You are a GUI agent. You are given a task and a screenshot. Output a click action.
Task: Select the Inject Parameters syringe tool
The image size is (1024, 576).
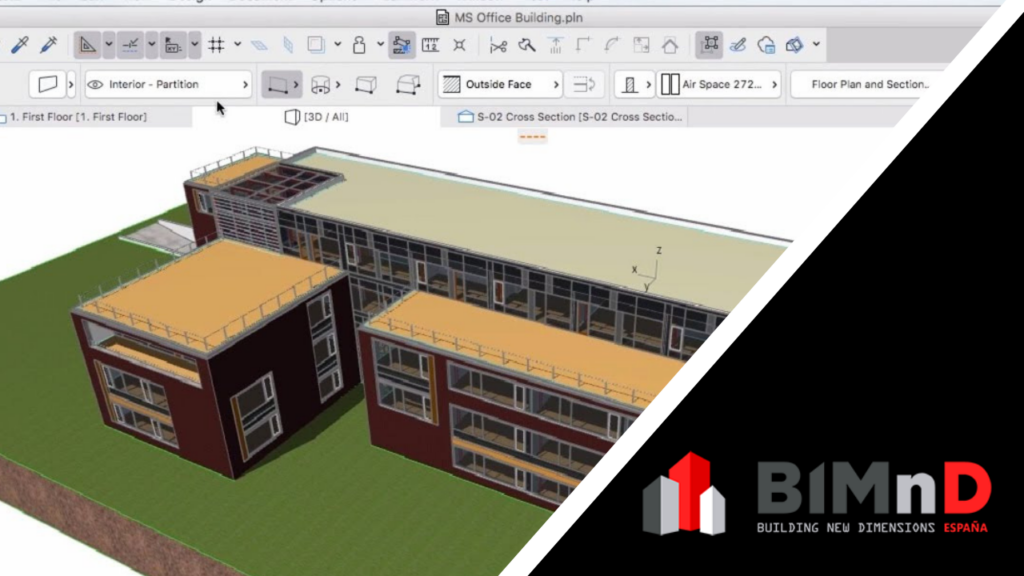point(48,45)
